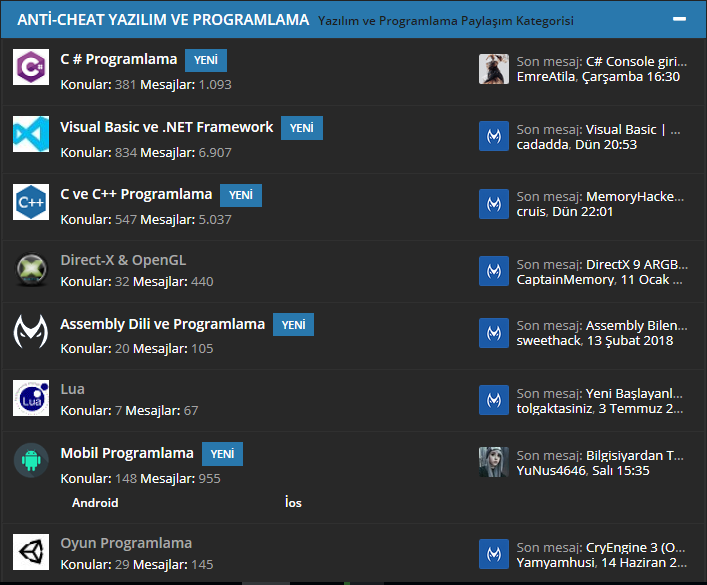Open cruis user profile link
The width and height of the screenshot is (707, 585).
click(x=531, y=212)
